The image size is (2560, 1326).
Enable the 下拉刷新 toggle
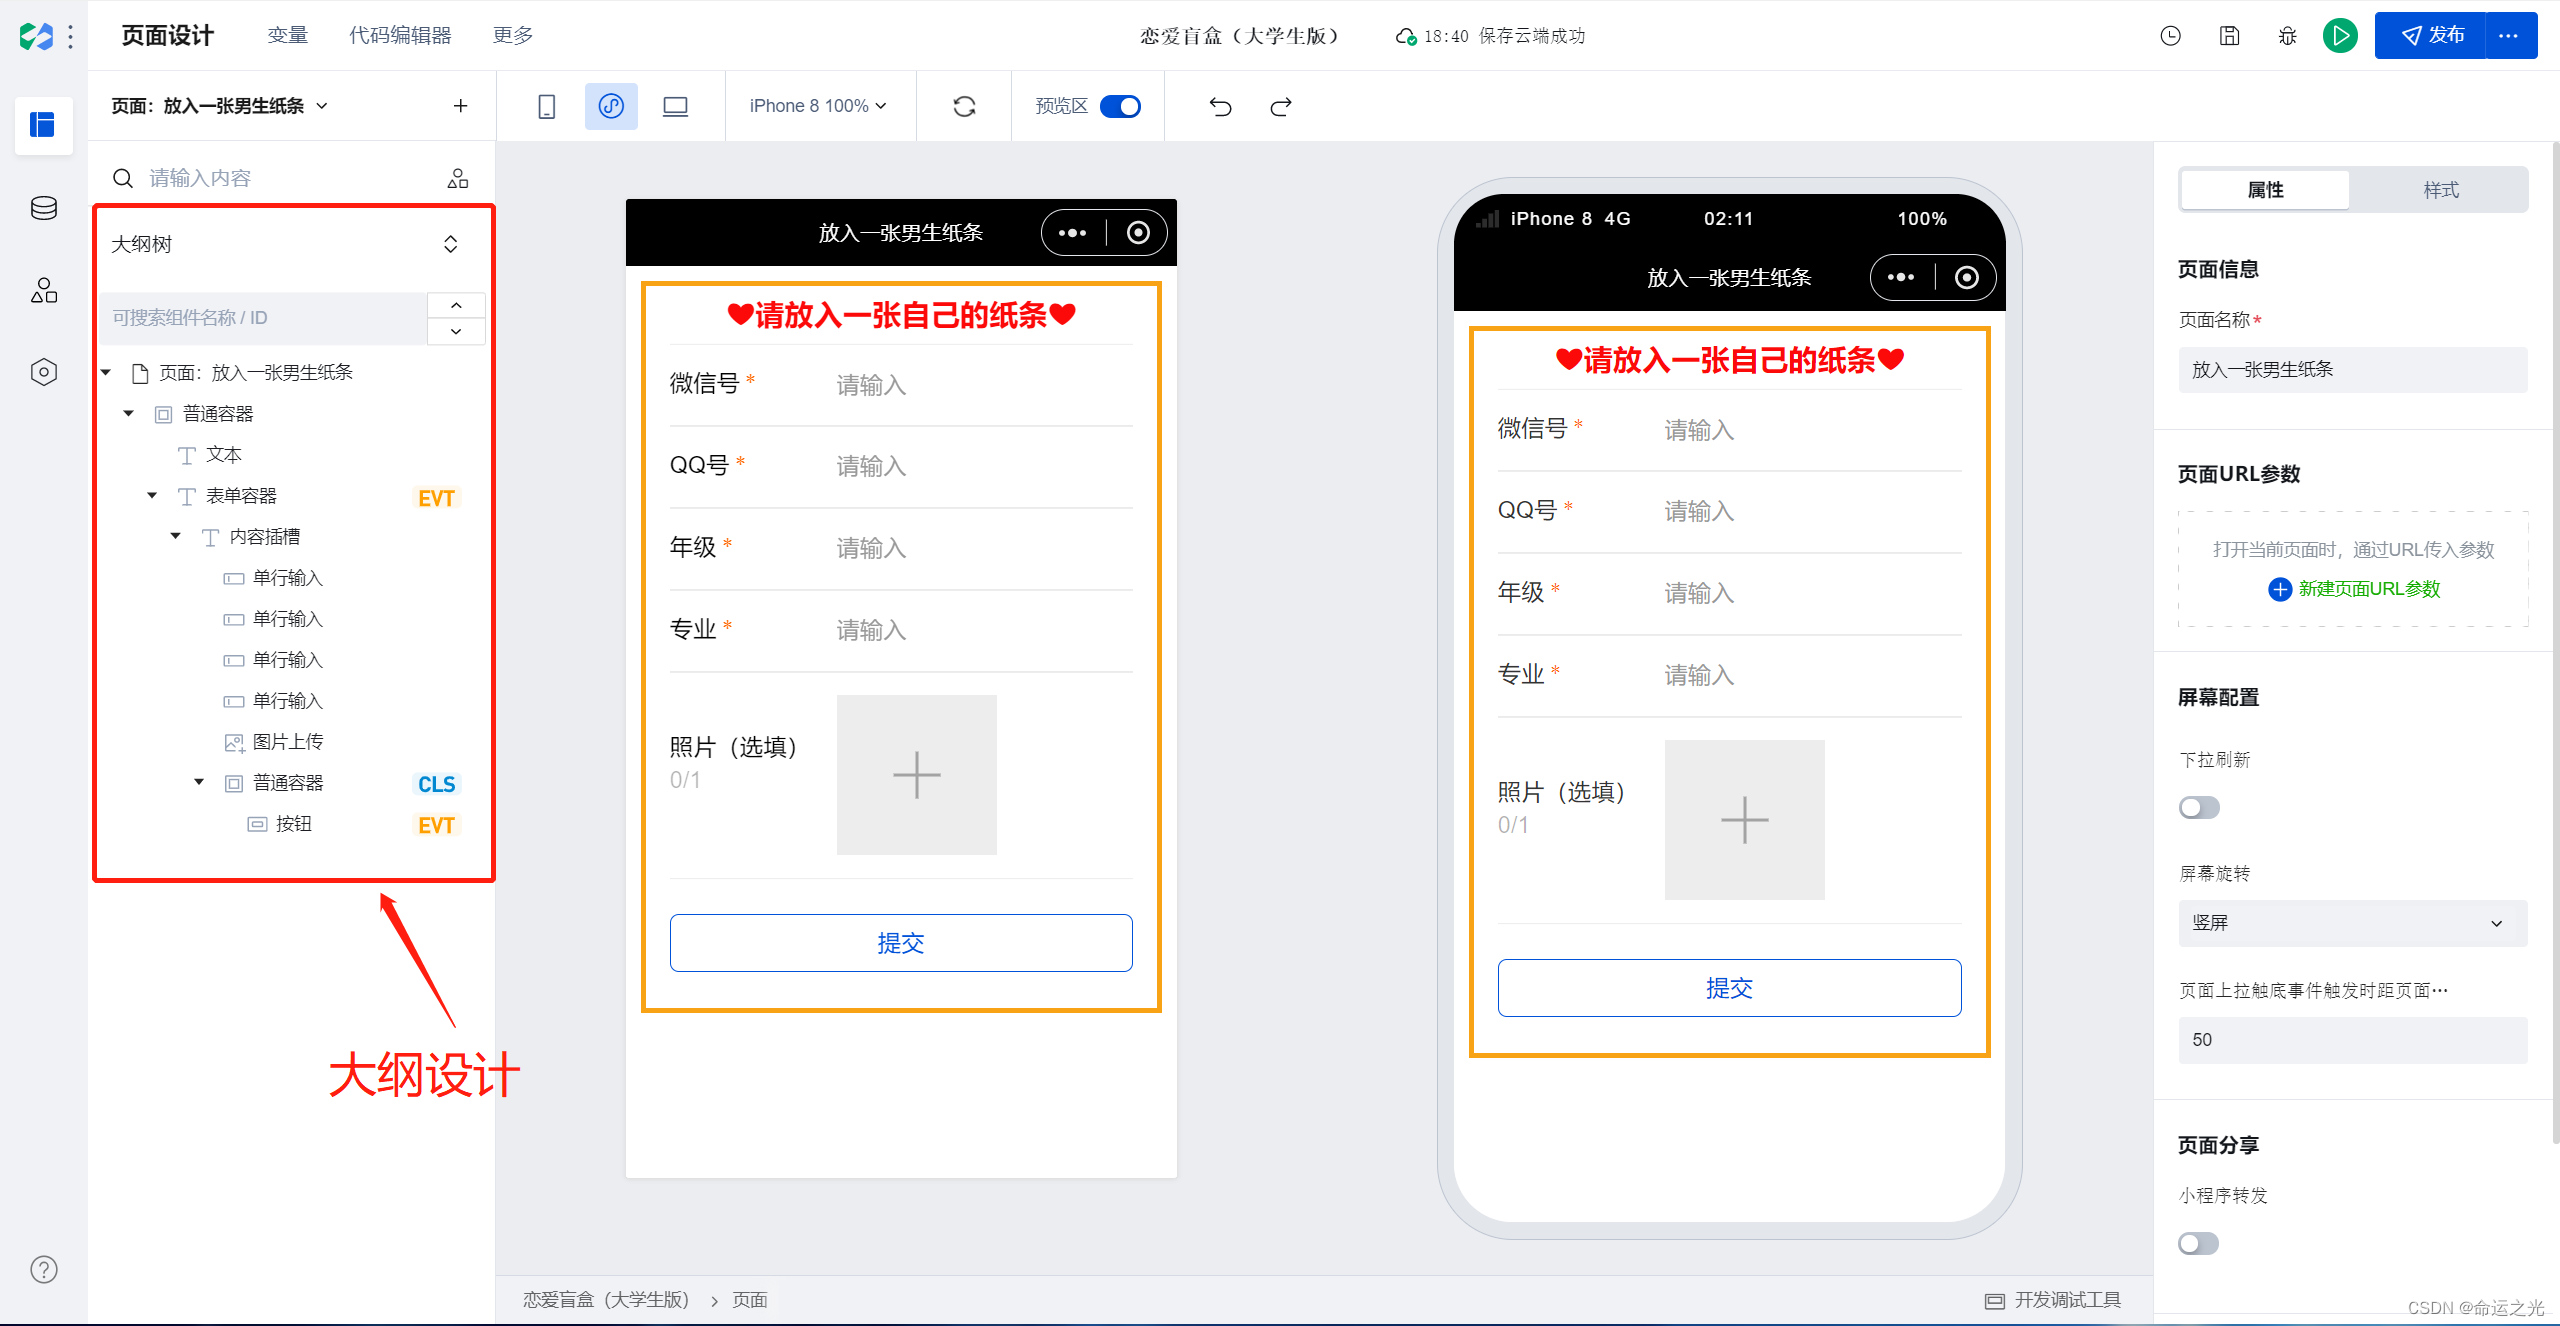(2199, 807)
